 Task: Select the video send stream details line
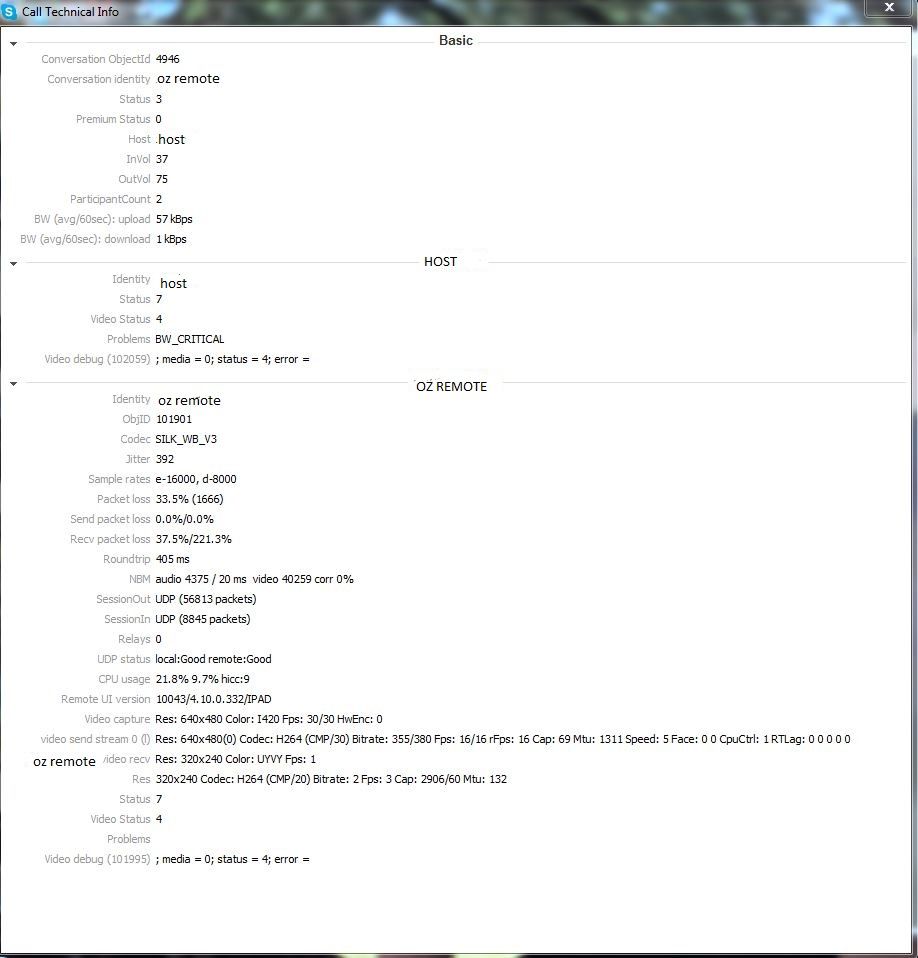503,739
